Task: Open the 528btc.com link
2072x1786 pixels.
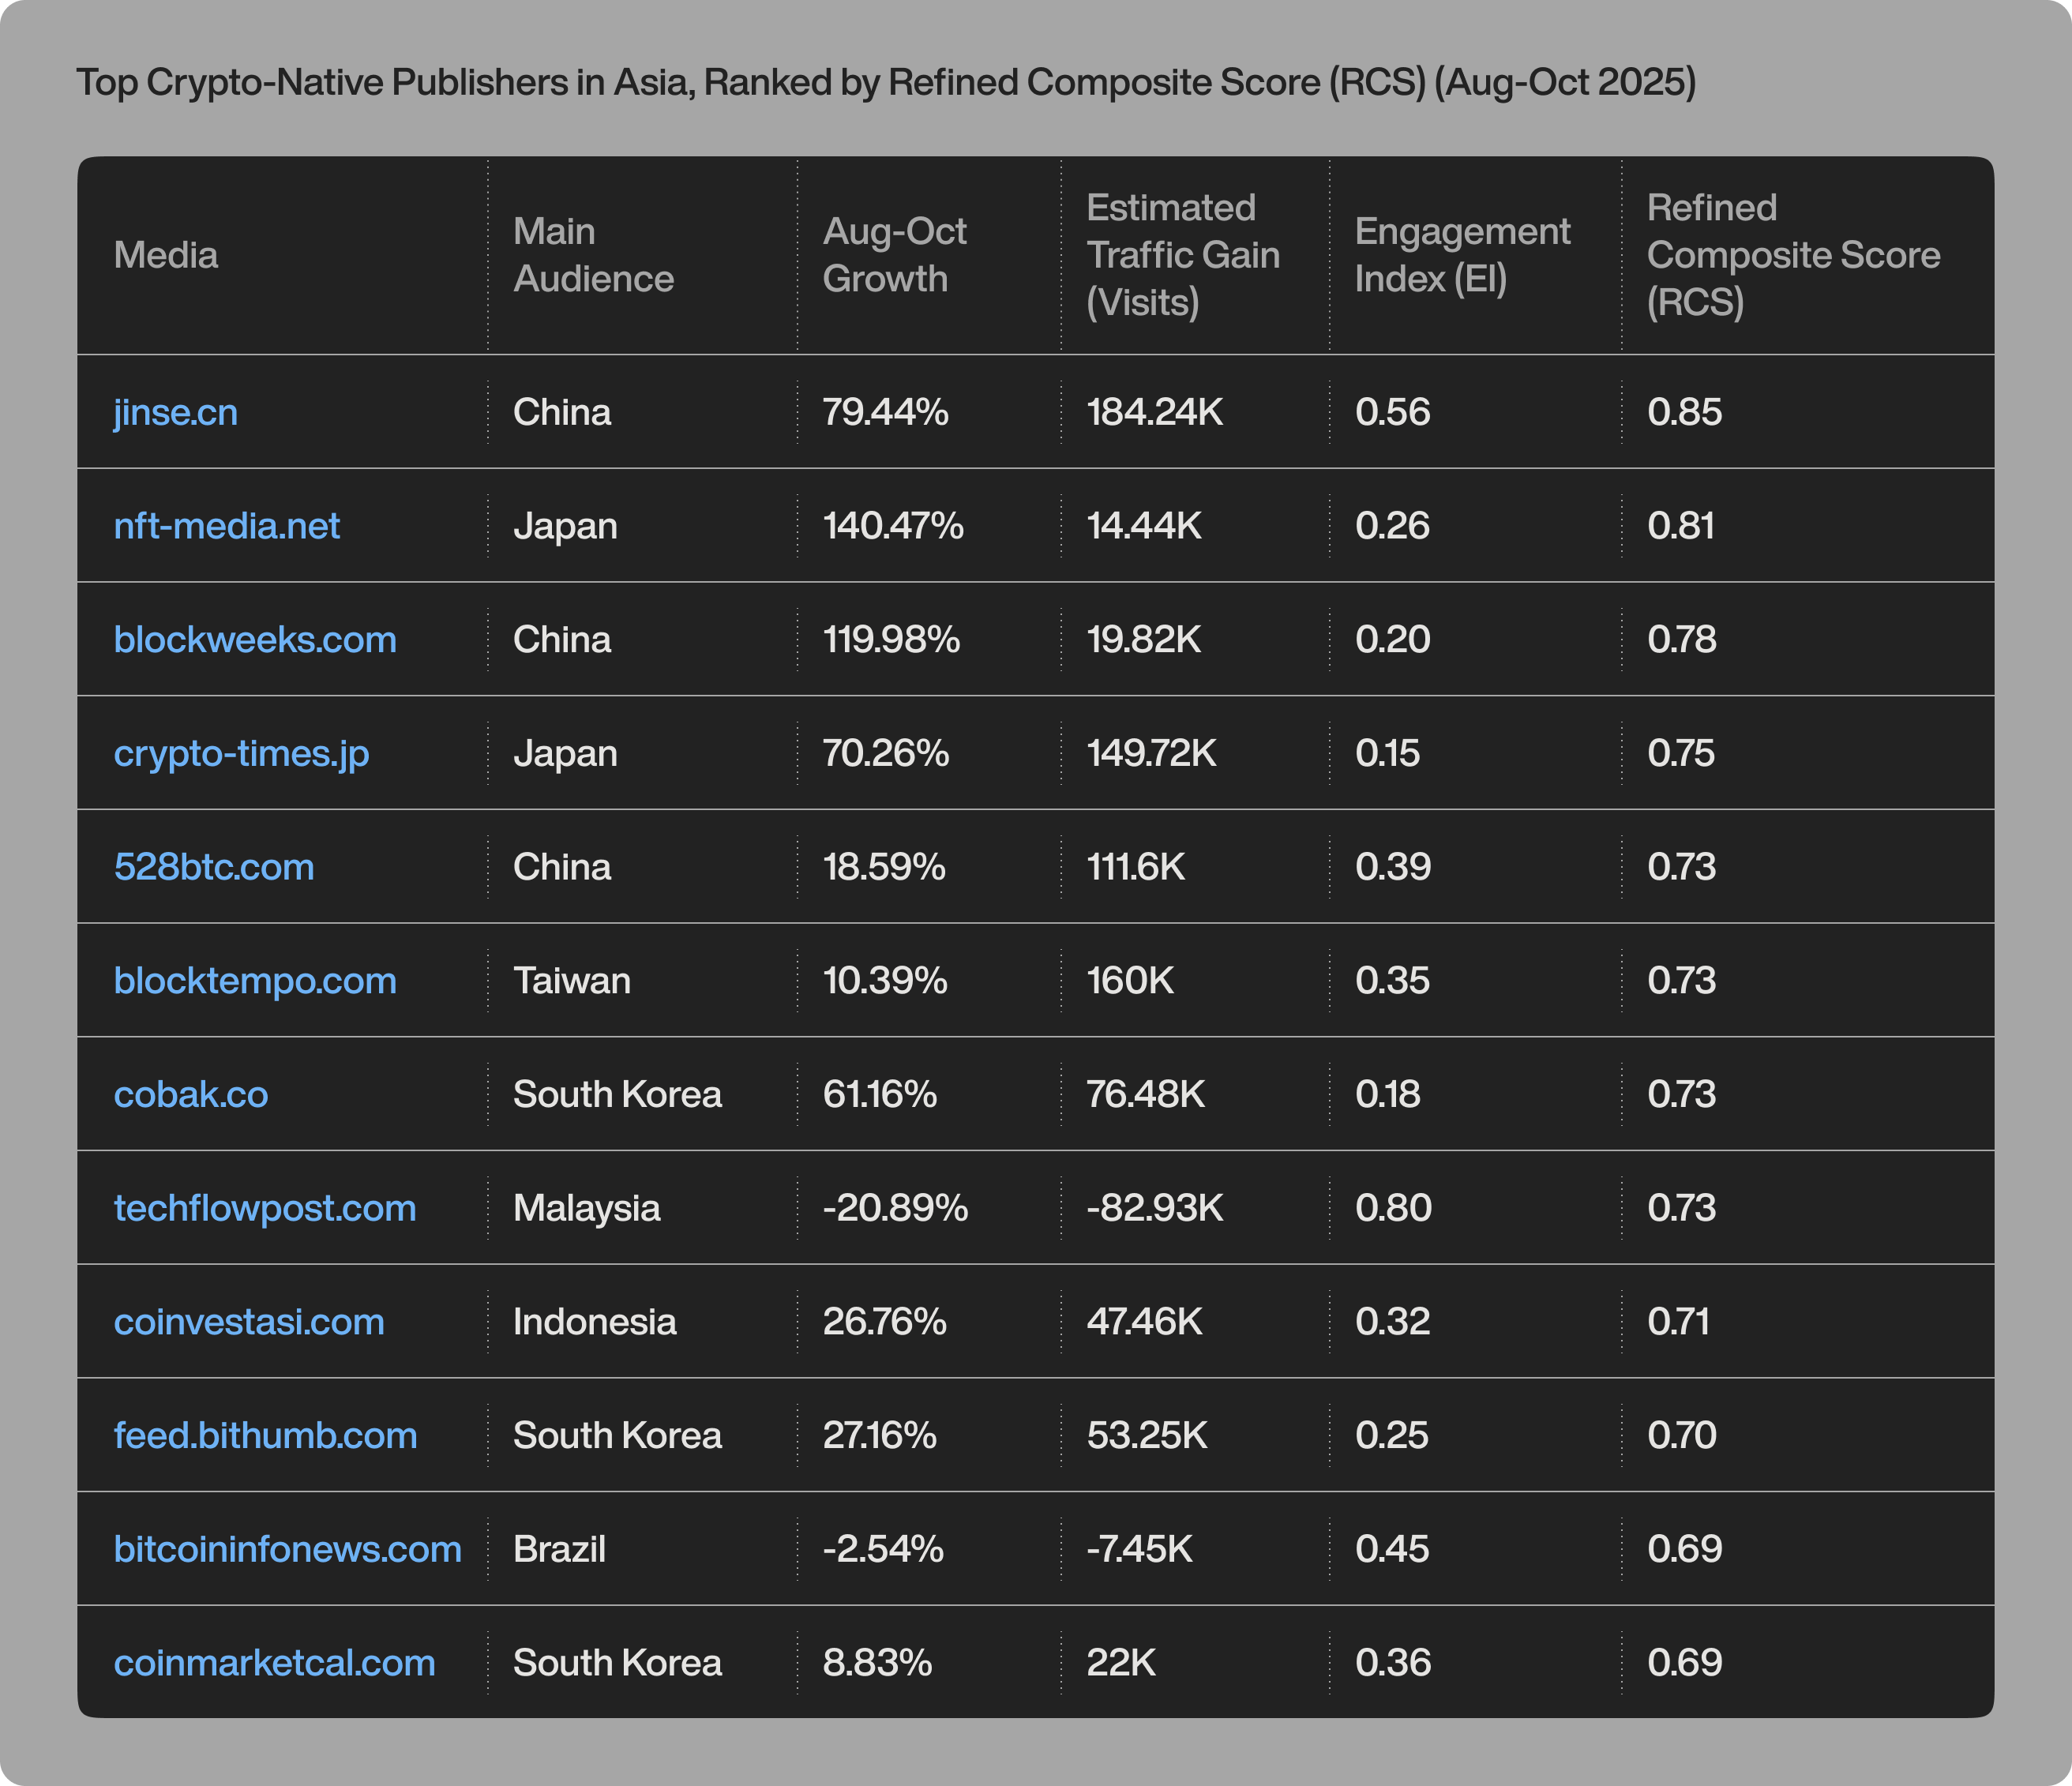Action: (x=214, y=866)
